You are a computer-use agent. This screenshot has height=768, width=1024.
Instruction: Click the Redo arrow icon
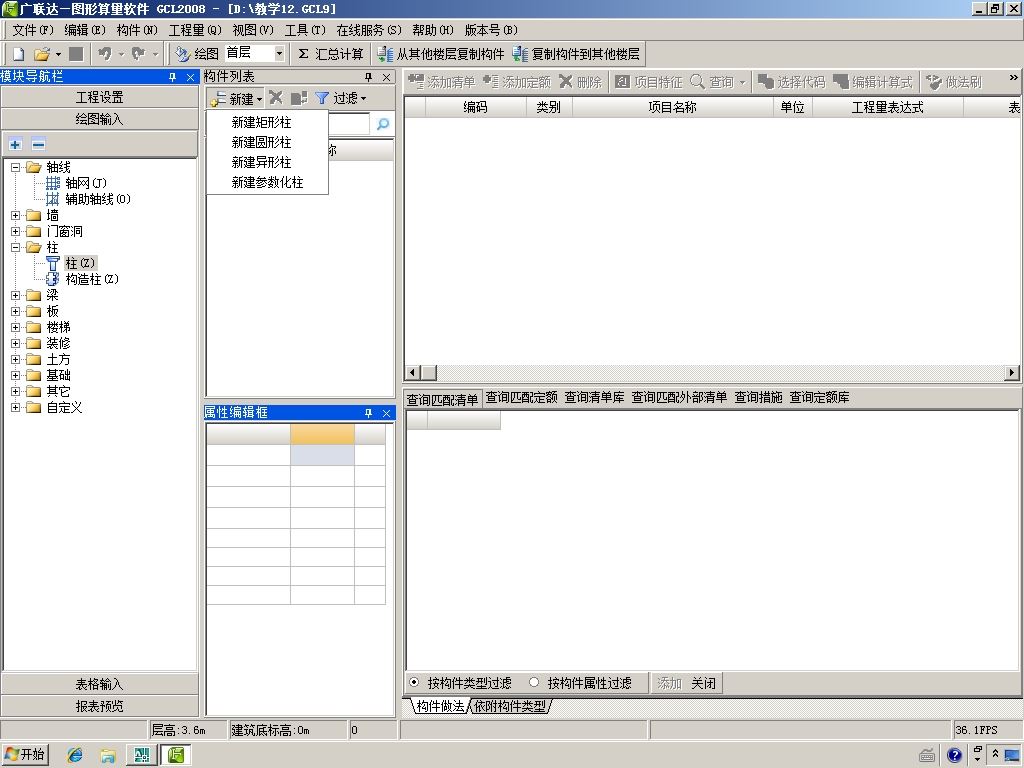click(x=138, y=54)
